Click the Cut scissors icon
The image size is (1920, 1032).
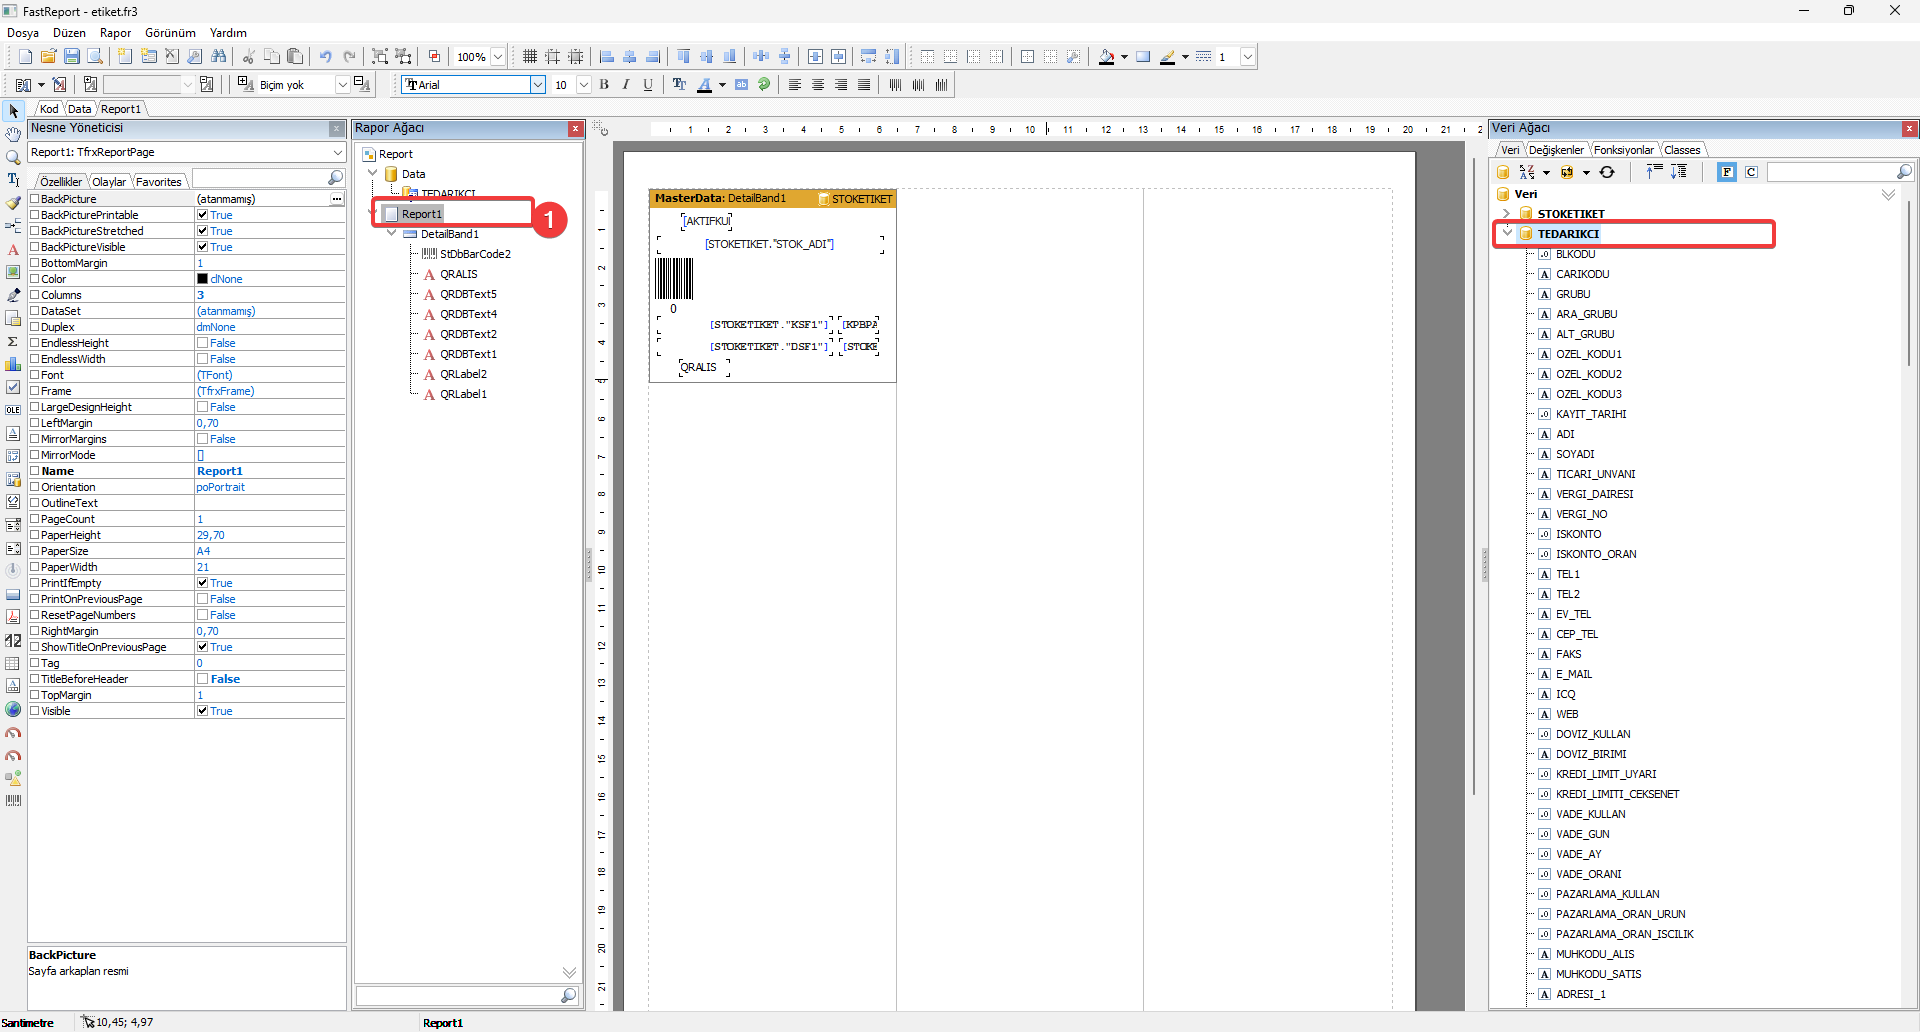[x=248, y=57]
